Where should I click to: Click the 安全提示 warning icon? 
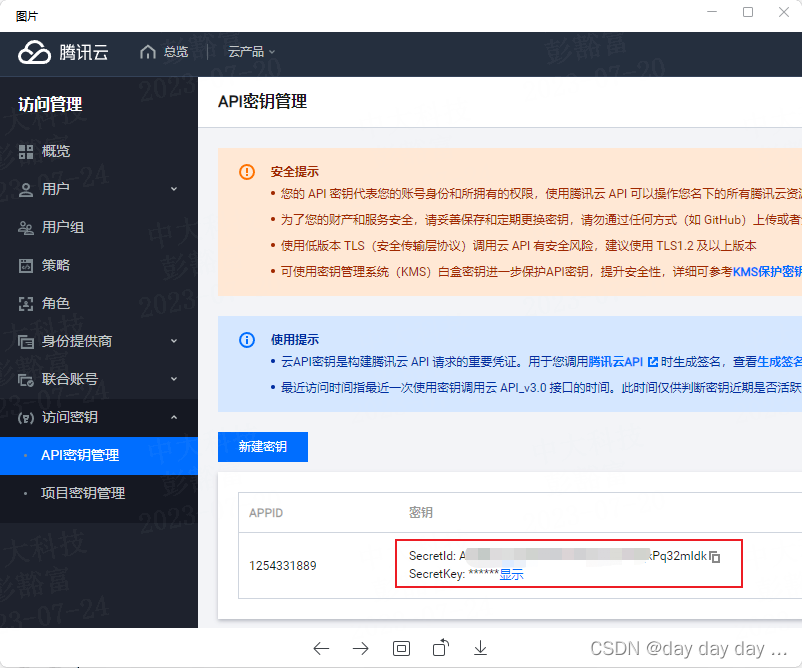point(247,172)
